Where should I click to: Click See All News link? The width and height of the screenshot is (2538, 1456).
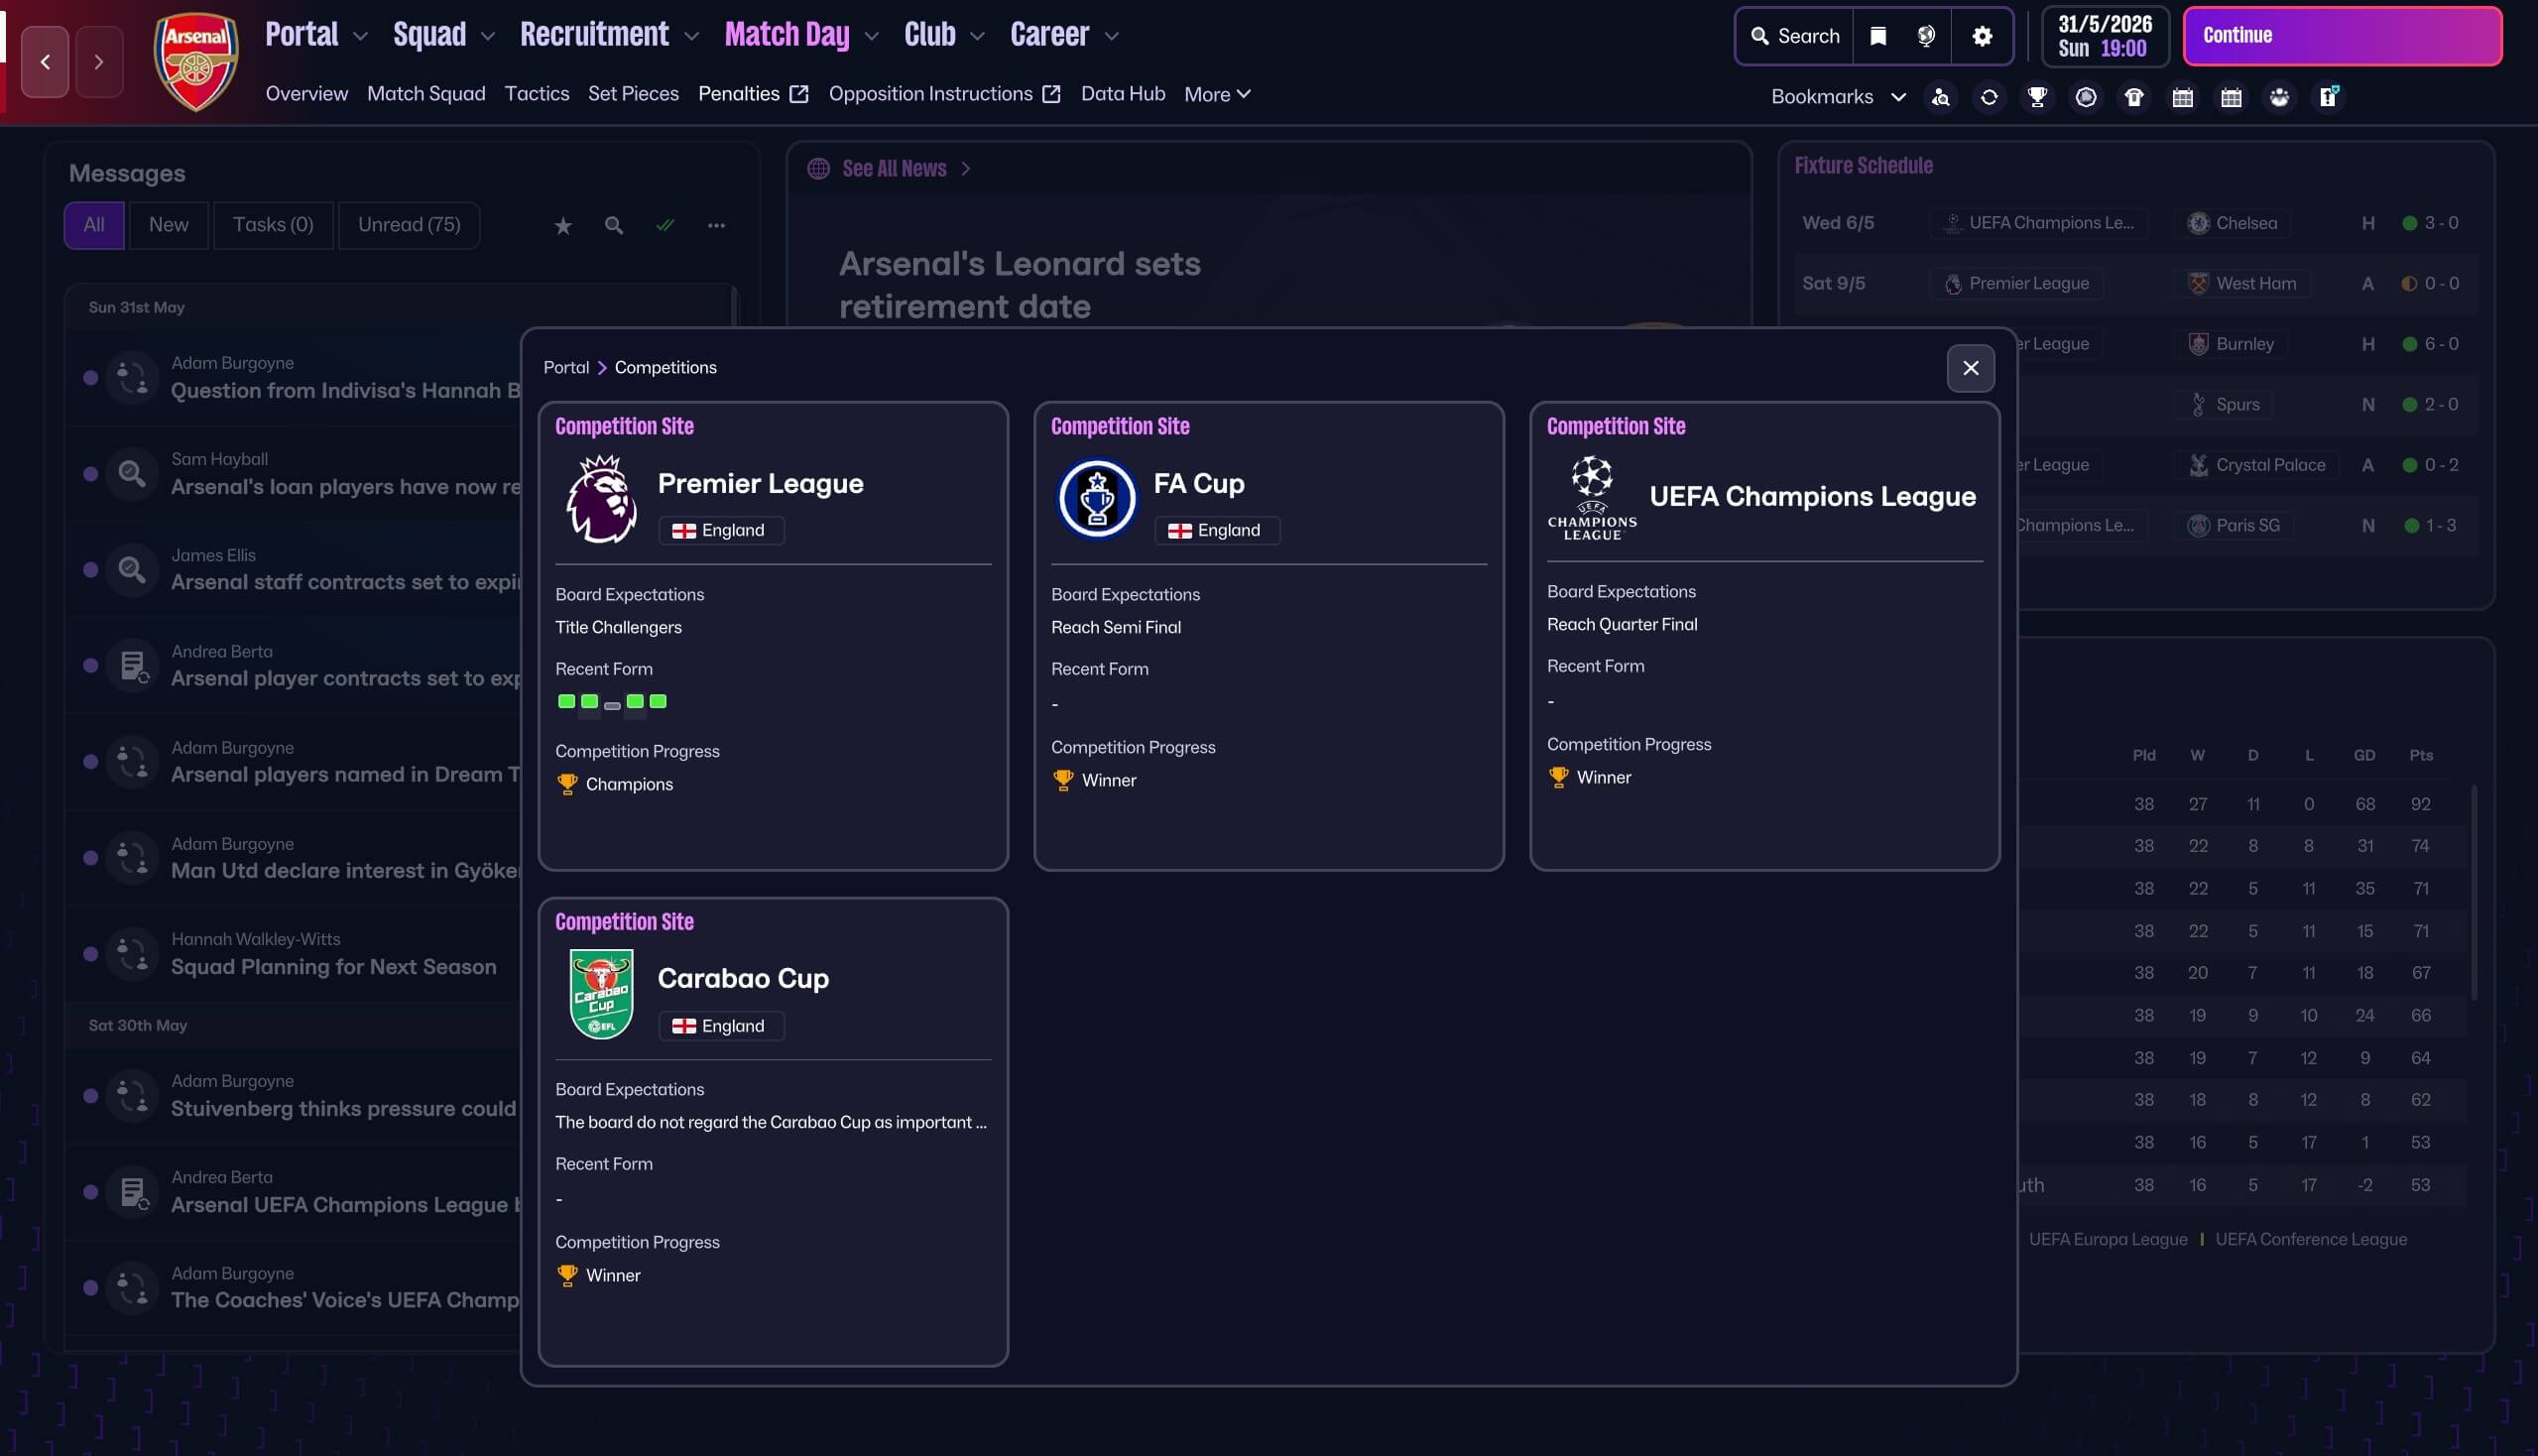[894, 169]
